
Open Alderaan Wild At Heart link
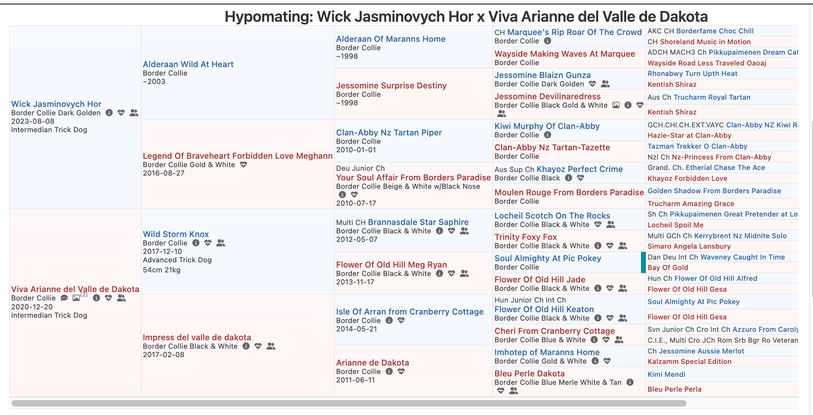(x=188, y=64)
